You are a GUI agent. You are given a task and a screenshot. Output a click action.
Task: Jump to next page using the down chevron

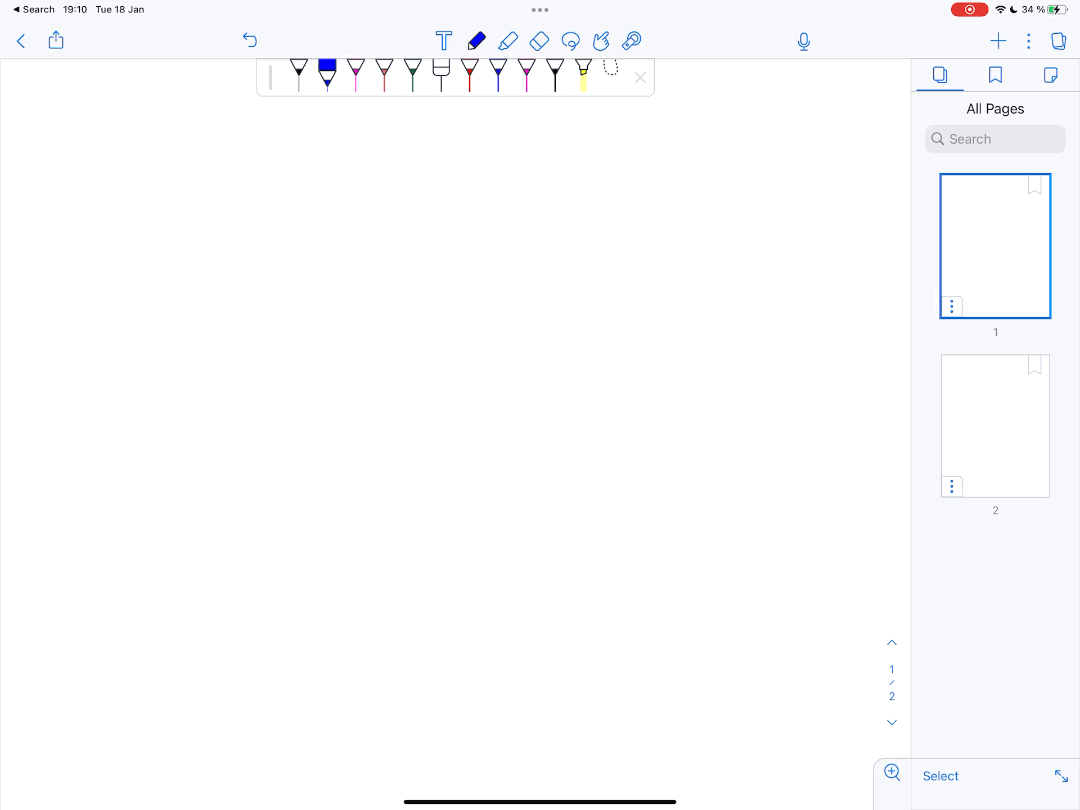point(891,722)
